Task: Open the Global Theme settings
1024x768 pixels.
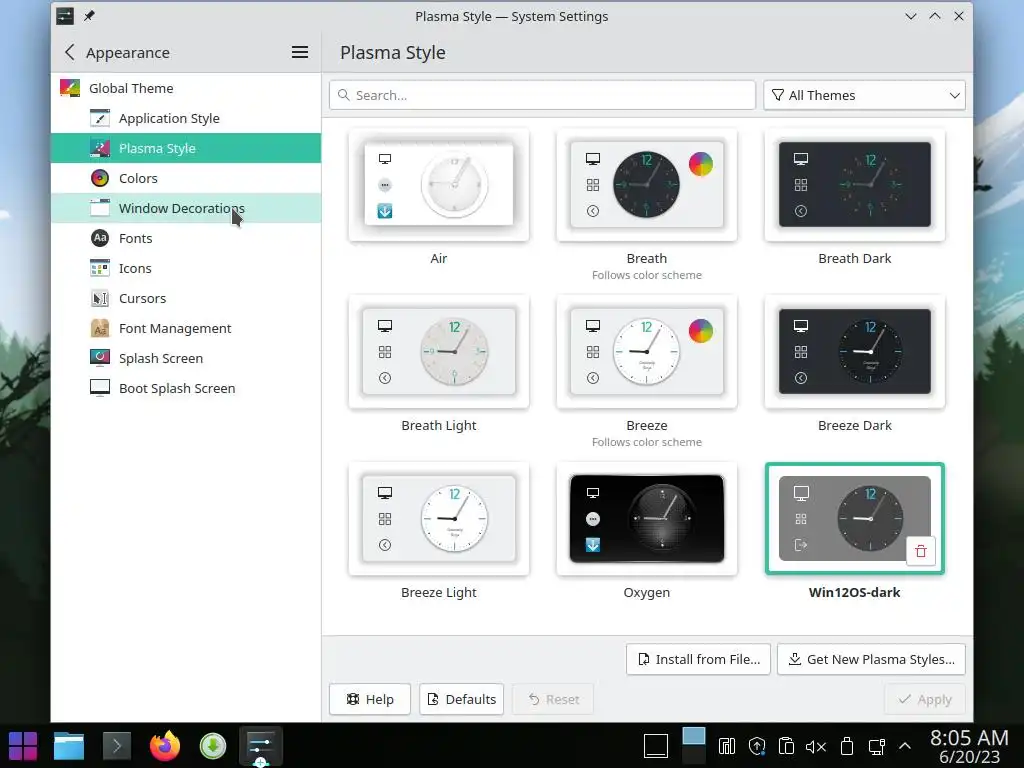Action: pos(185,88)
